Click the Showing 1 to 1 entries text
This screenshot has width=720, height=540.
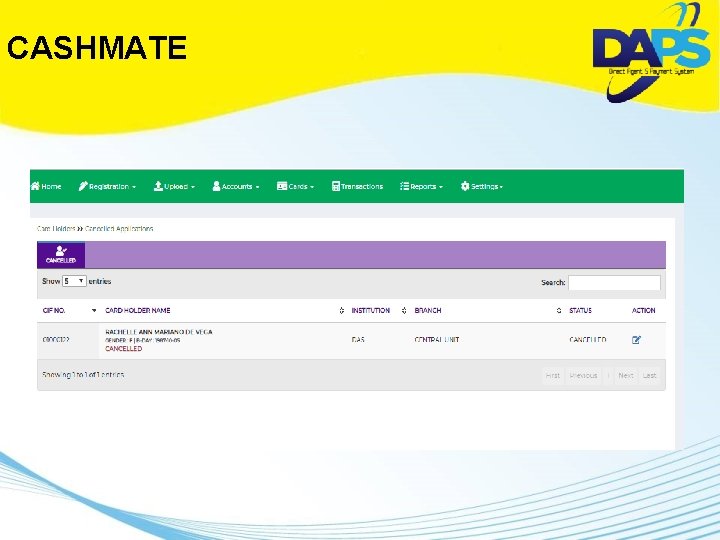click(x=83, y=375)
